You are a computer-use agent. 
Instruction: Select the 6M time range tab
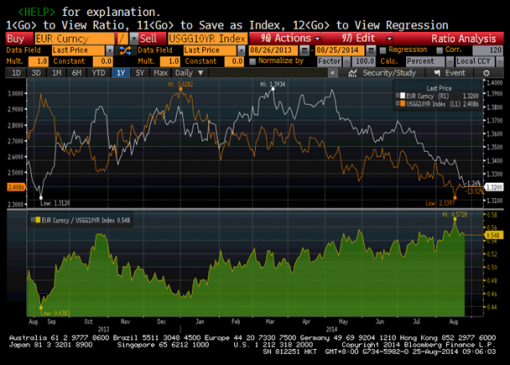tap(77, 73)
